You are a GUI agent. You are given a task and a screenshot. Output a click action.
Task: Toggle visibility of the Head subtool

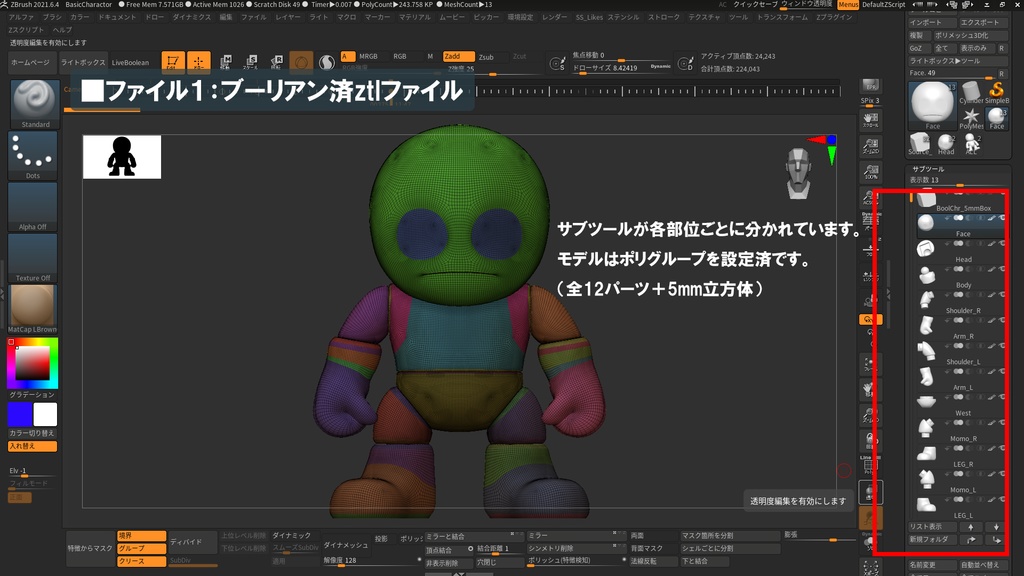tap(957, 243)
